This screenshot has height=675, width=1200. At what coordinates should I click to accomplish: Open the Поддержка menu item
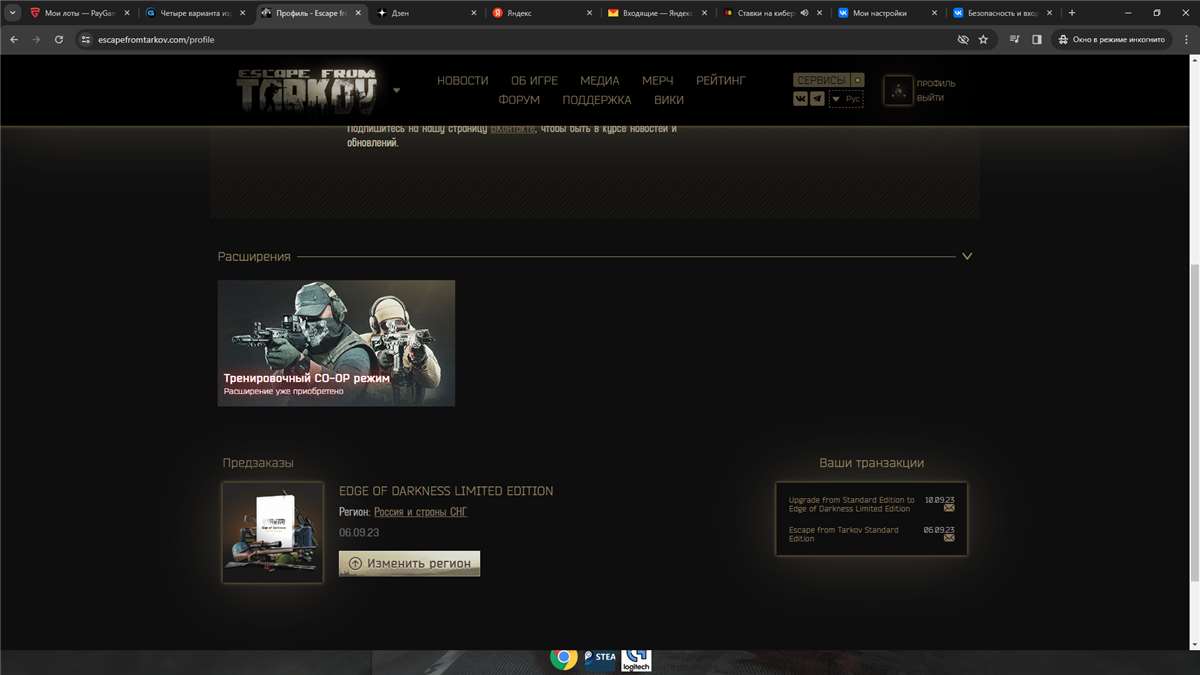pos(597,100)
